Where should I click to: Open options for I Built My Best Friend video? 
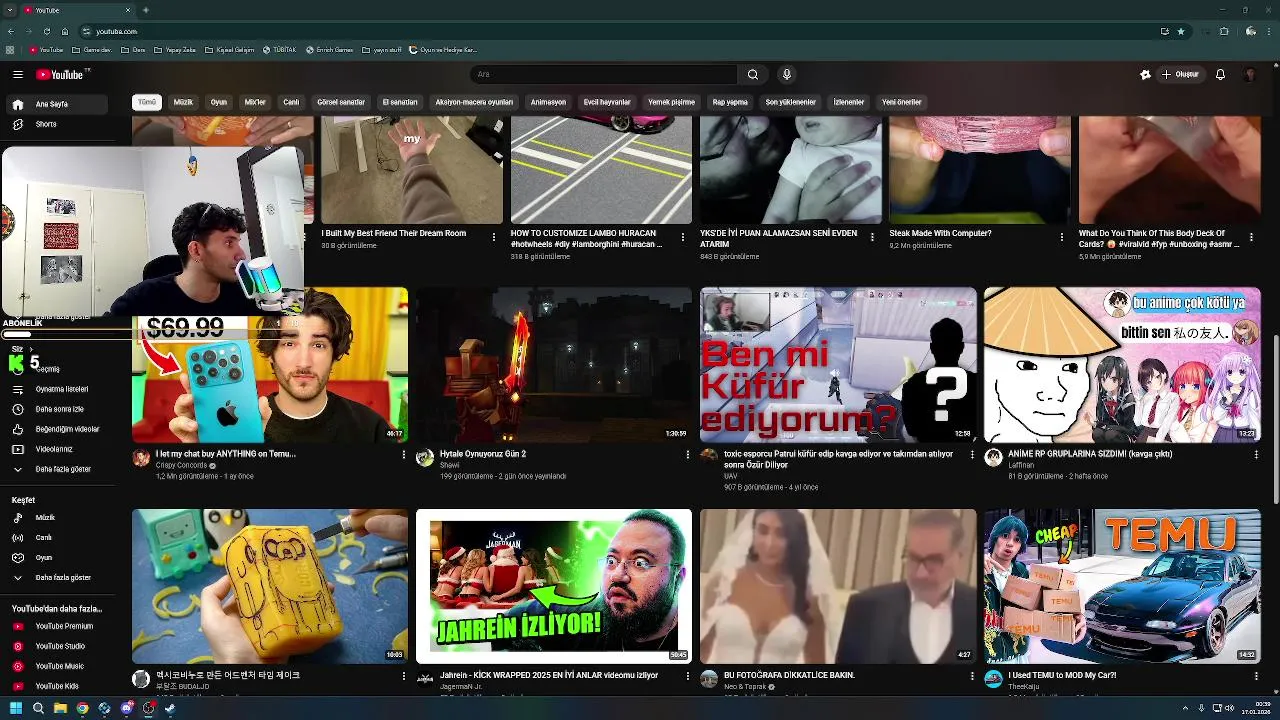(493, 237)
